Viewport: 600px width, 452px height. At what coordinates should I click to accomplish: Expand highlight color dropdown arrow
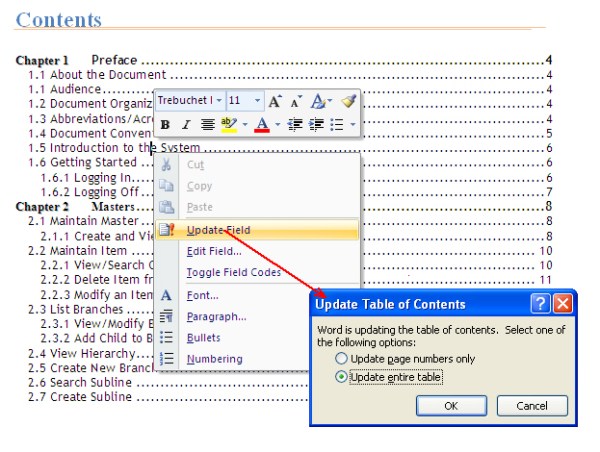tap(245, 124)
